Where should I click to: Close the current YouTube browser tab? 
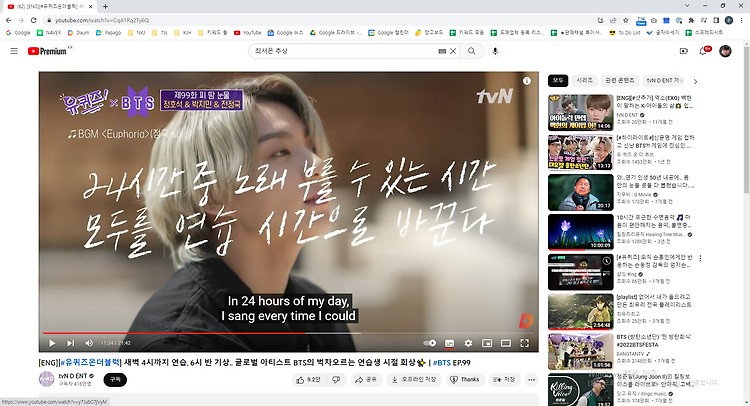[90, 7]
